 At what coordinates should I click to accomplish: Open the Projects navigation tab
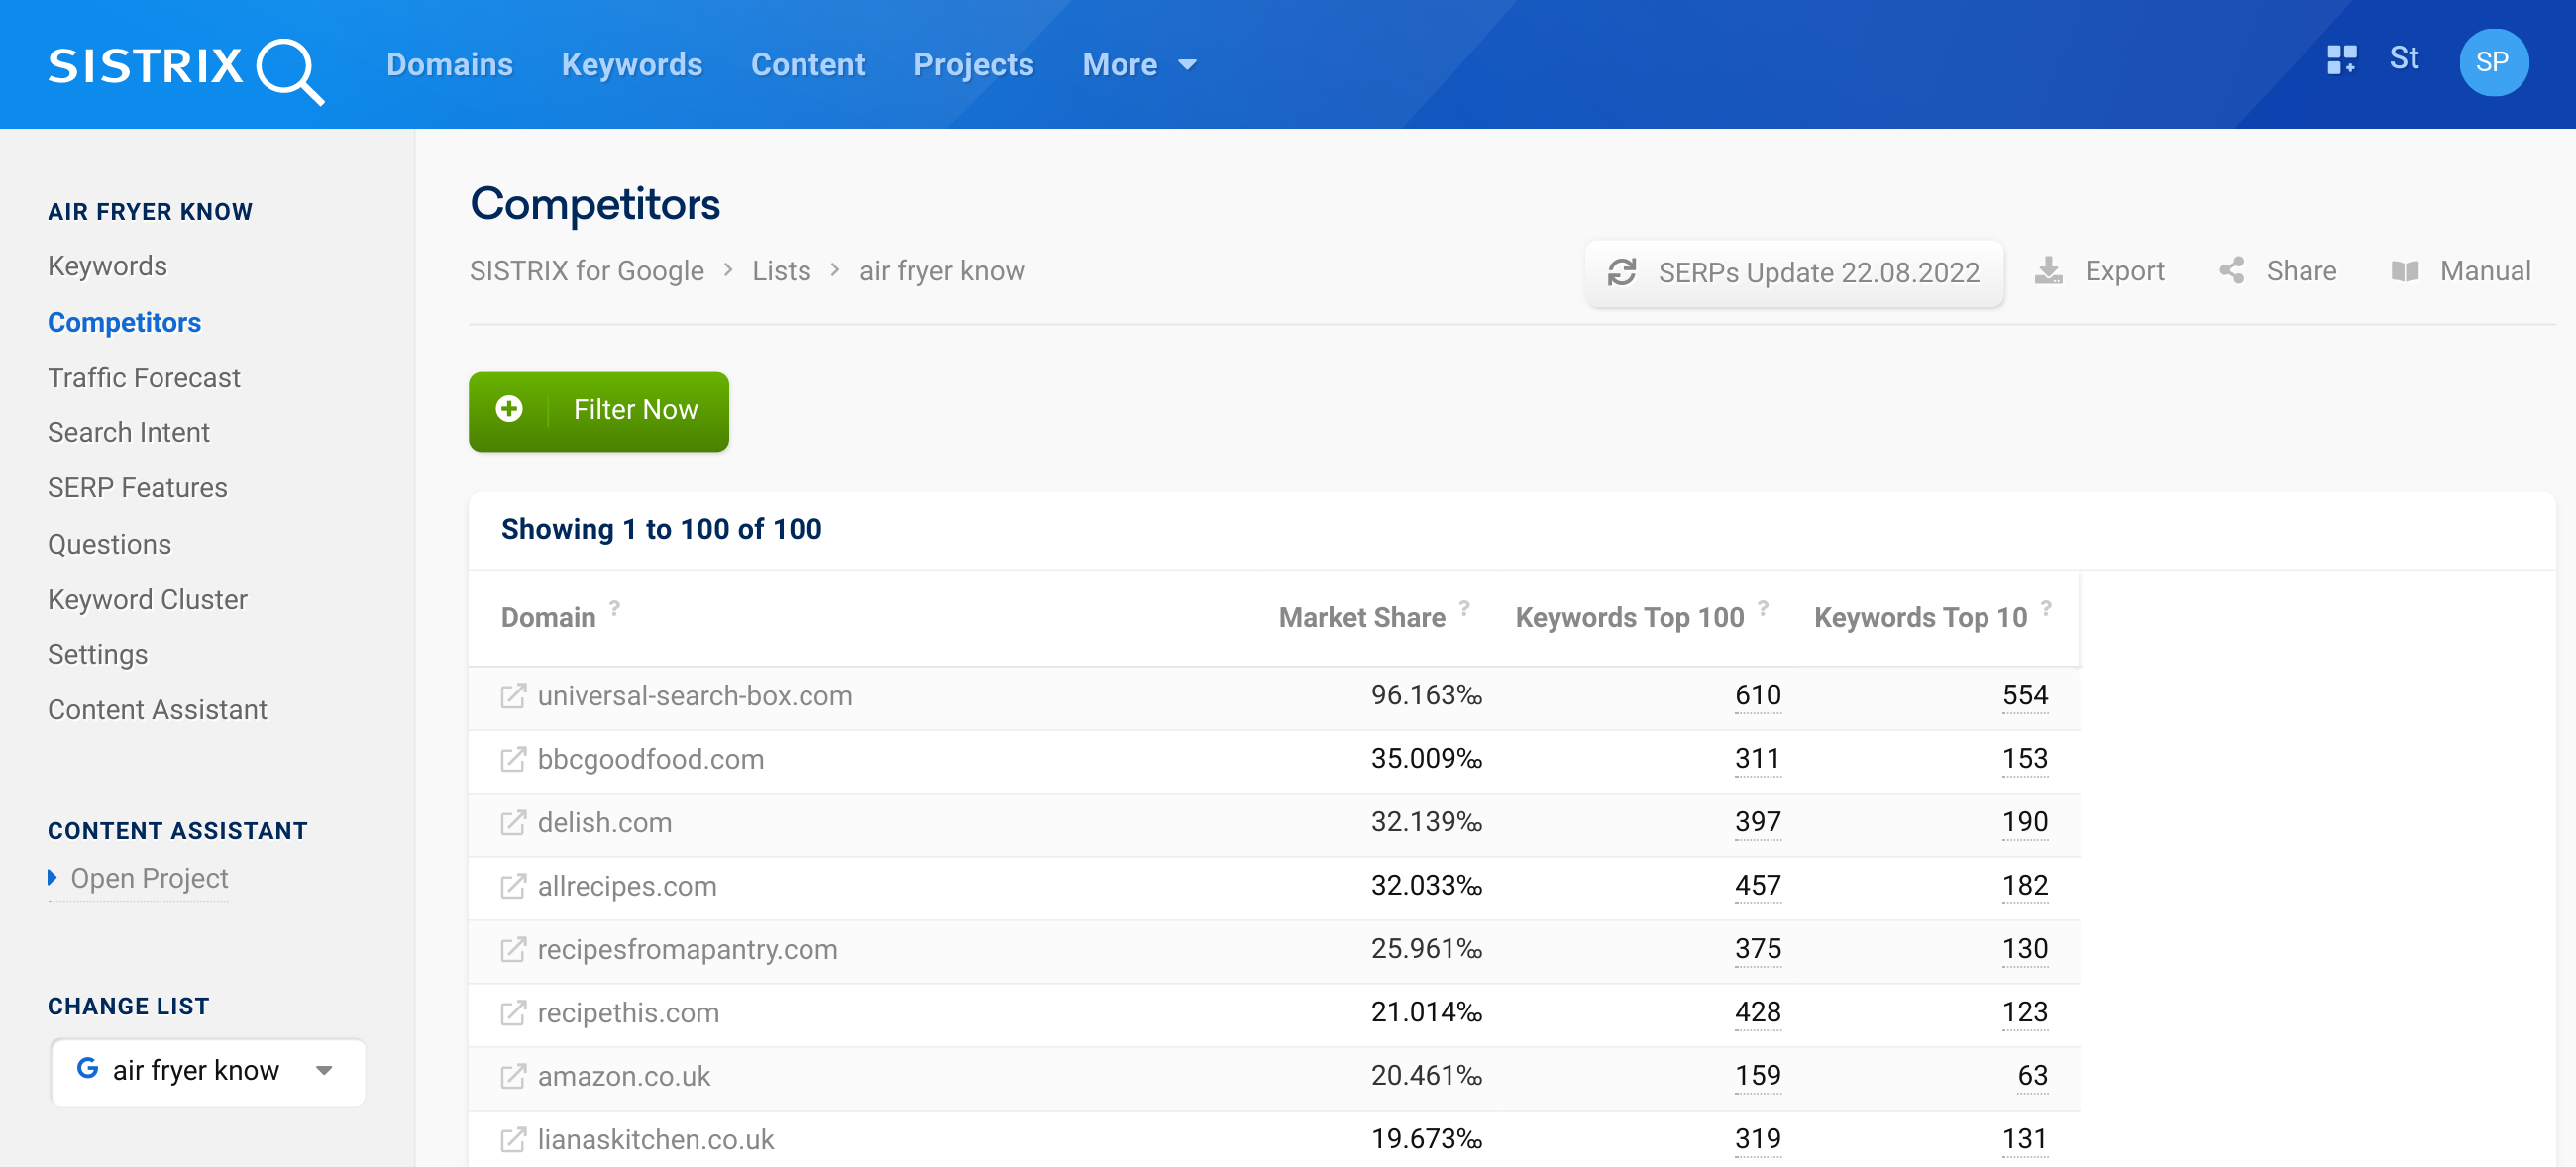pos(973,65)
